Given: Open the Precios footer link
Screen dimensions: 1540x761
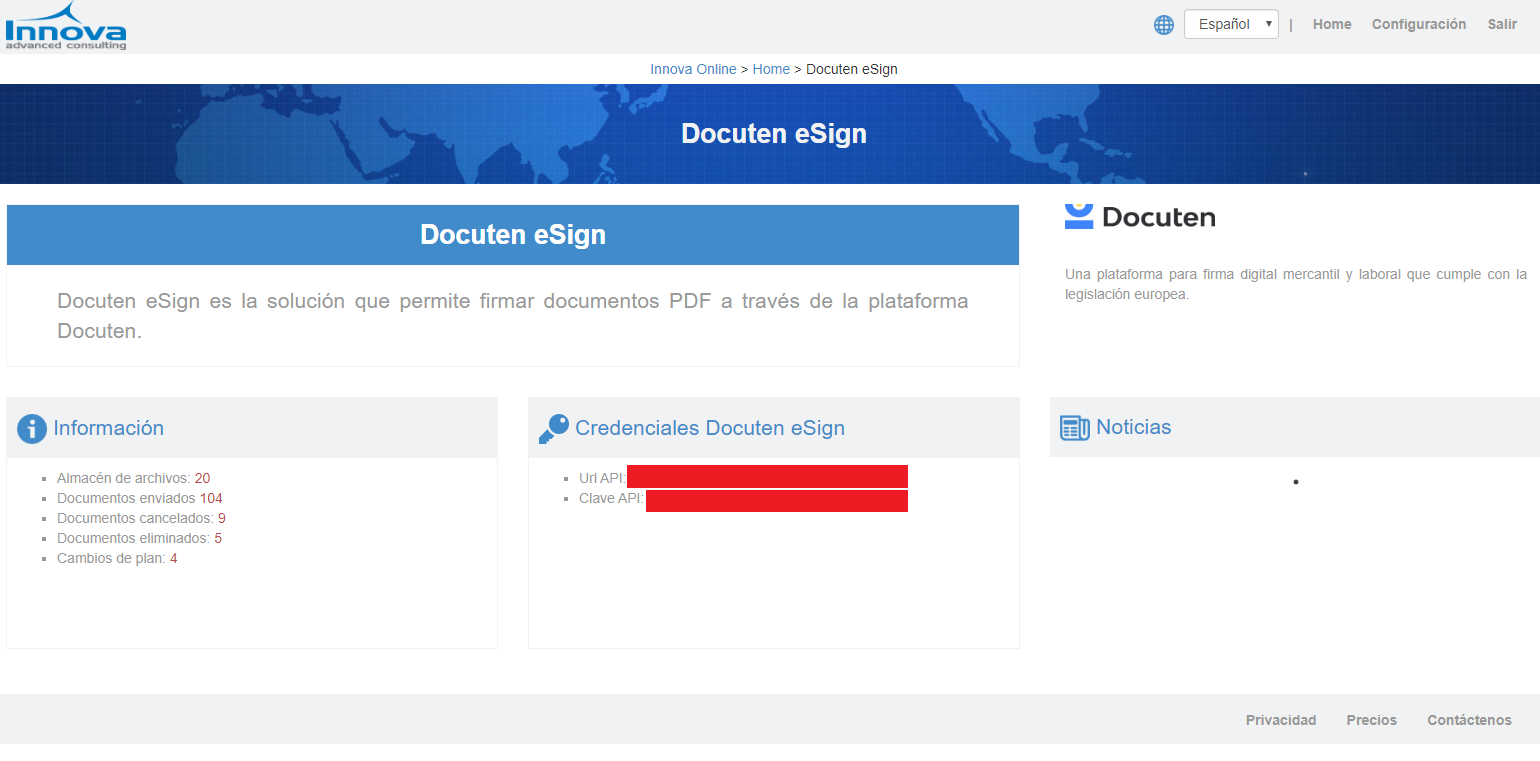Looking at the screenshot, I should coord(1372,720).
